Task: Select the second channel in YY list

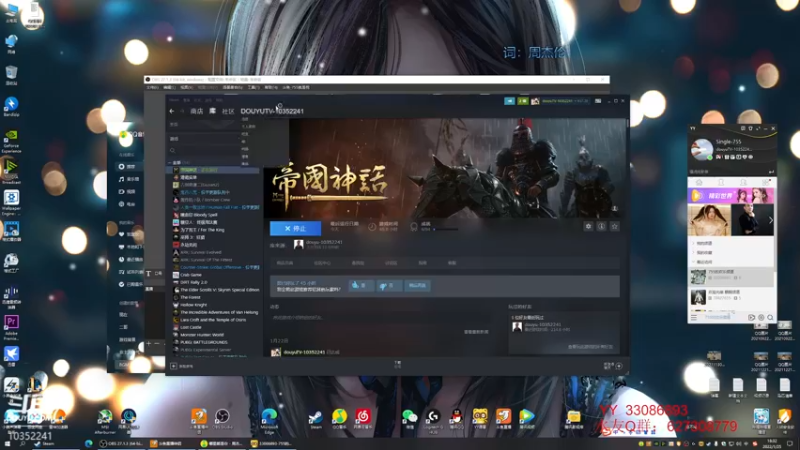Action: [x=731, y=297]
